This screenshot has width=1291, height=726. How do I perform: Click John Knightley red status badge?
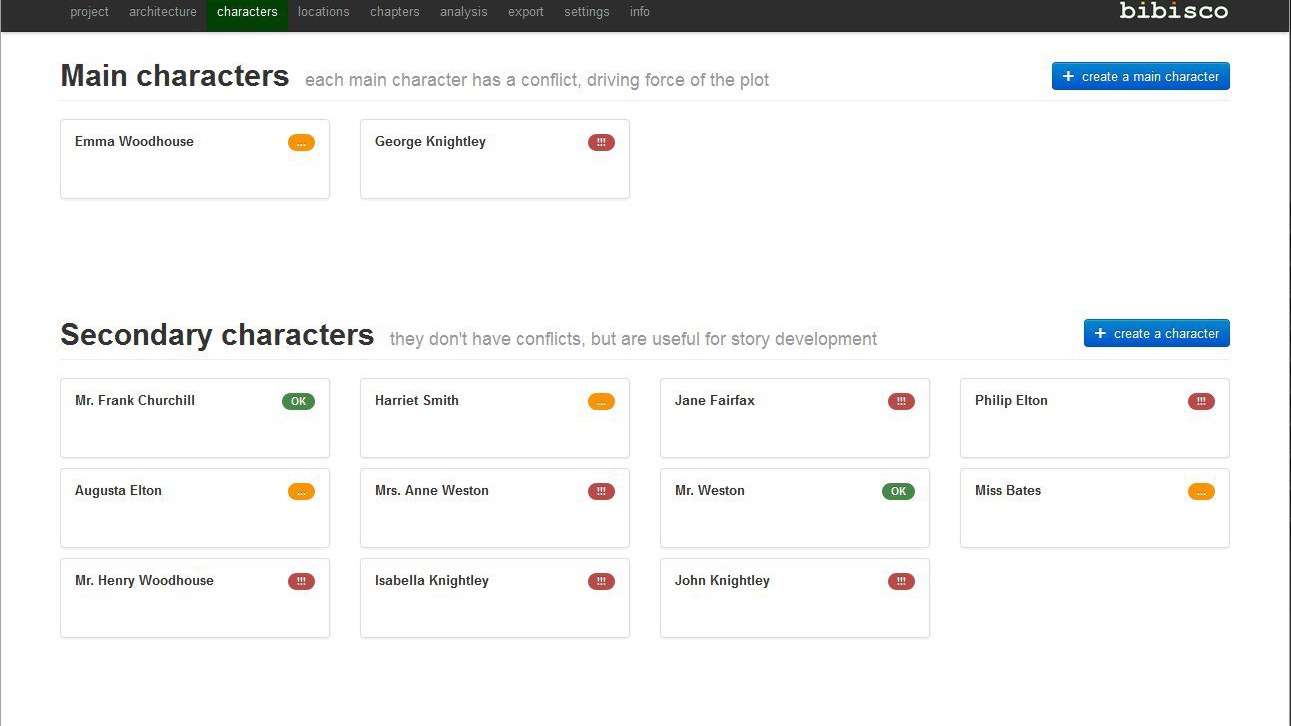click(x=901, y=582)
